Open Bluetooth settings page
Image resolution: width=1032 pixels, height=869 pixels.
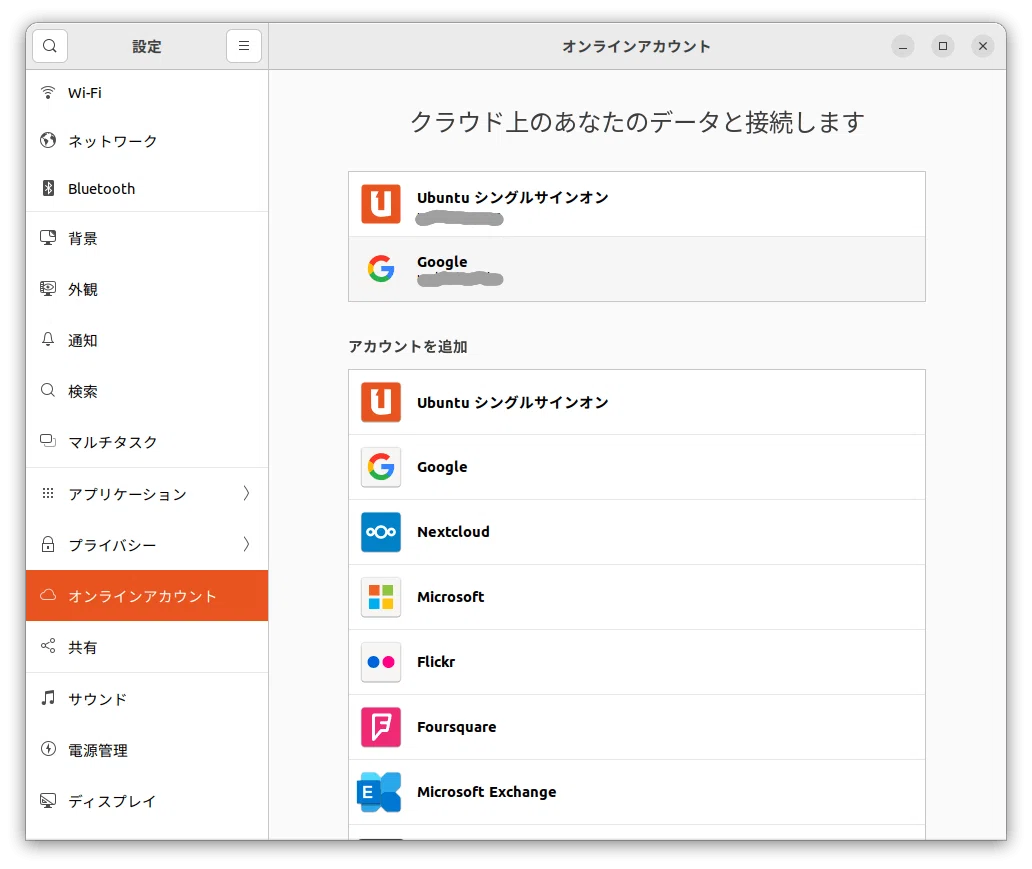pos(147,188)
